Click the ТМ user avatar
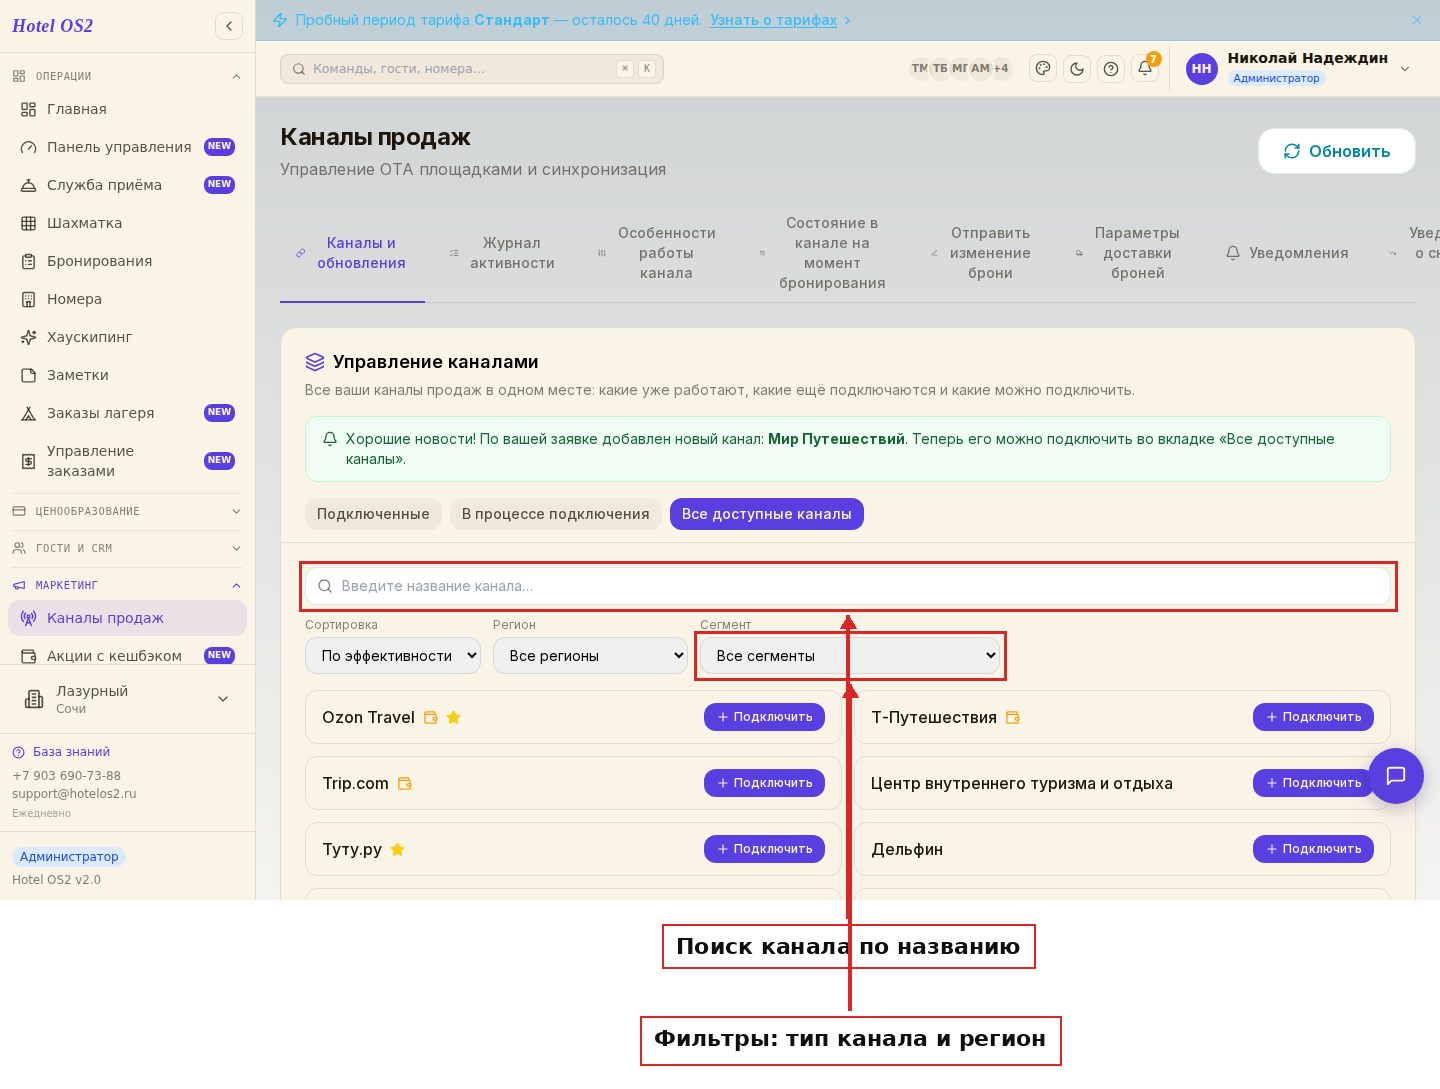Viewport: 1440px width, 1089px height. [919, 68]
